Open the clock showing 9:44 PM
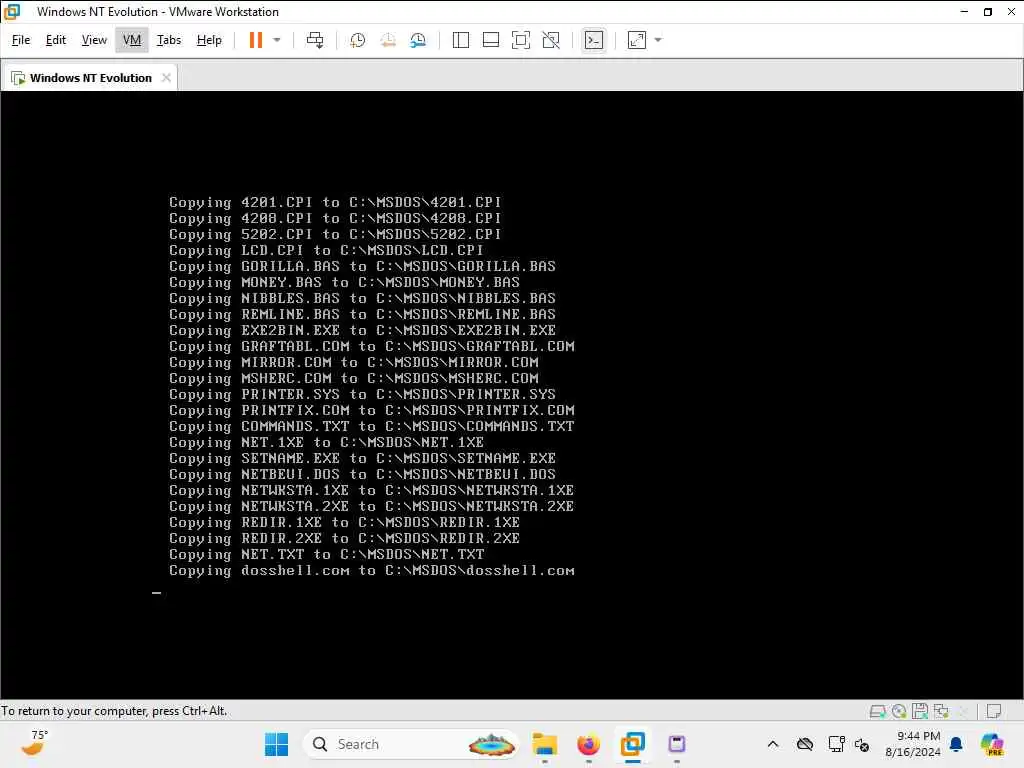The height and width of the screenshot is (768, 1024). click(913, 744)
